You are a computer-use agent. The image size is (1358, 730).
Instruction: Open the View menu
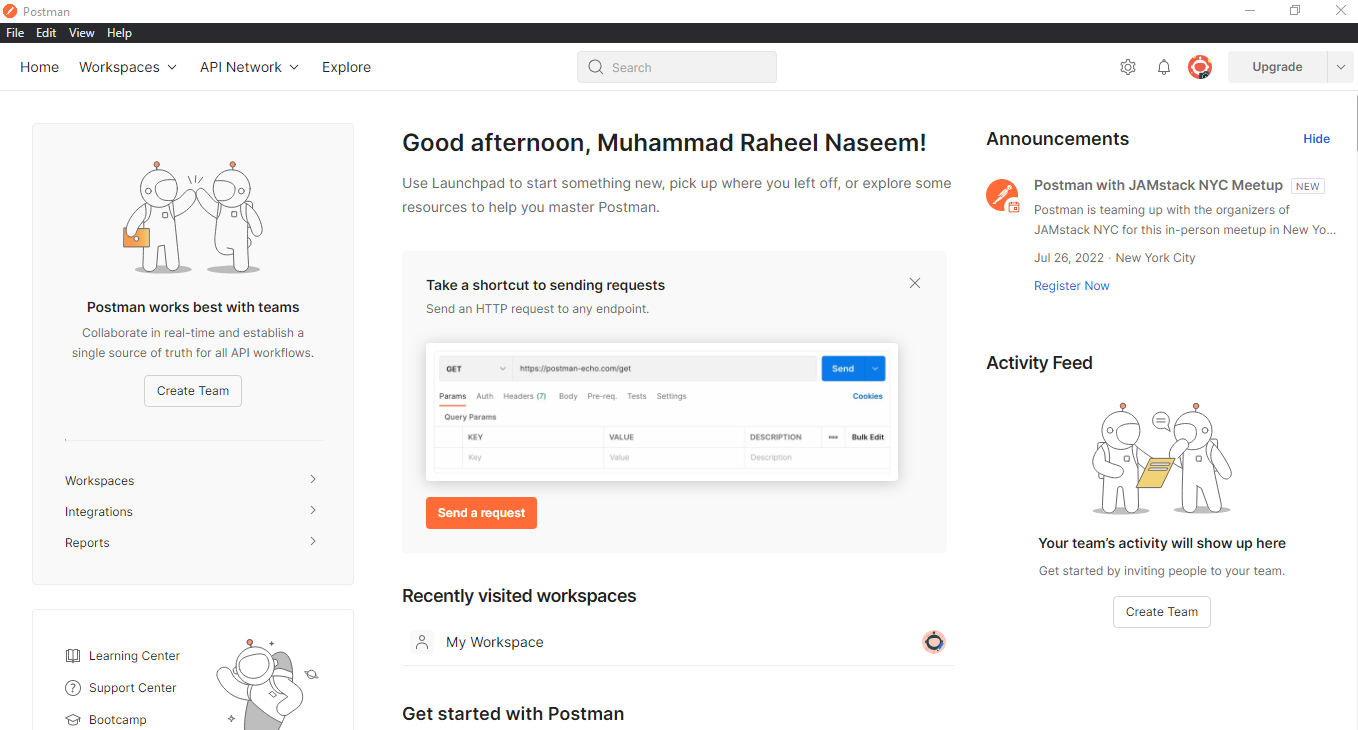(x=81, y=32)
